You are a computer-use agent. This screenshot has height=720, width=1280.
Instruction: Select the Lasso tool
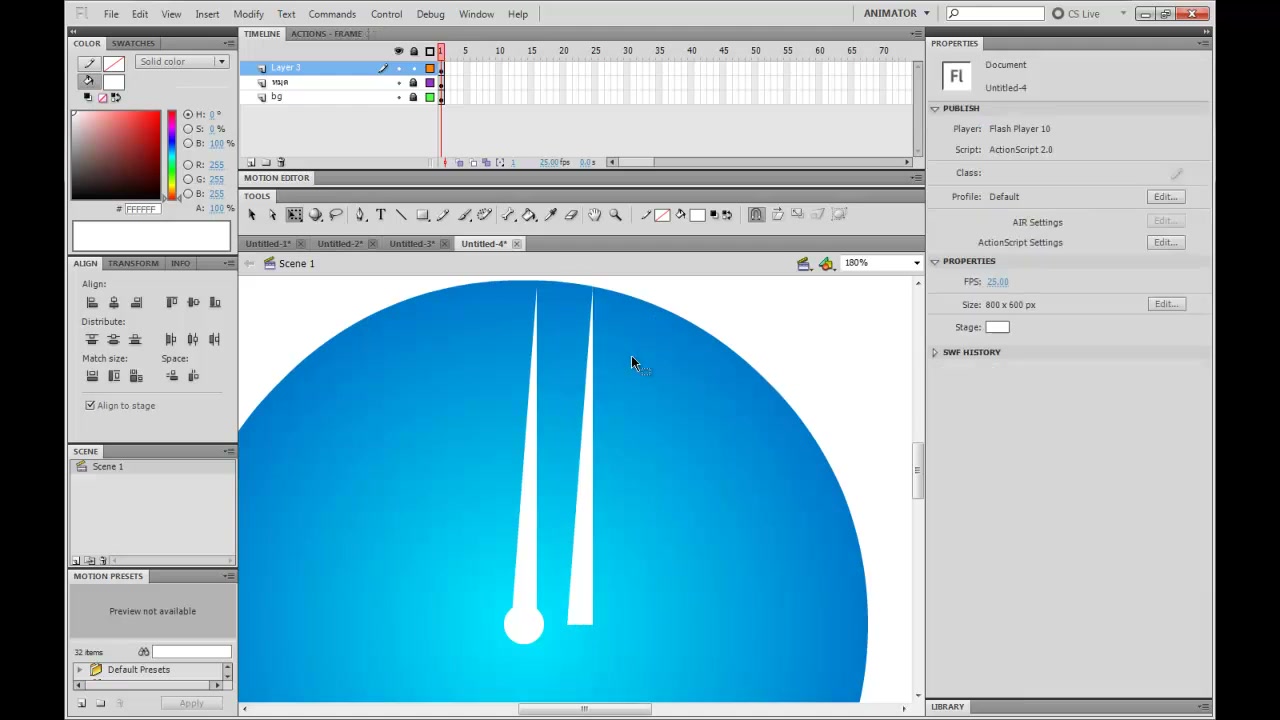(x=337, y=215)
